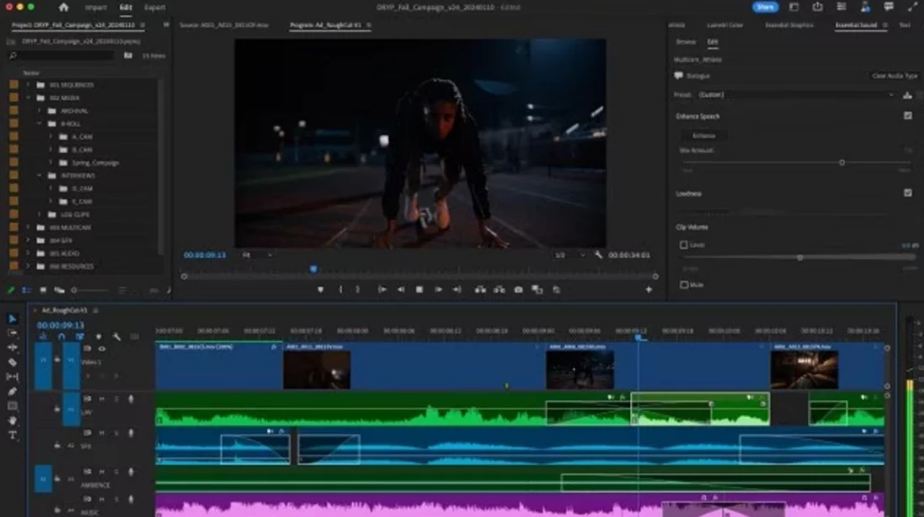Click Extract button in Program monitor
The width and height of the screenshot is (924, 517).
click(x=499, y=289)
